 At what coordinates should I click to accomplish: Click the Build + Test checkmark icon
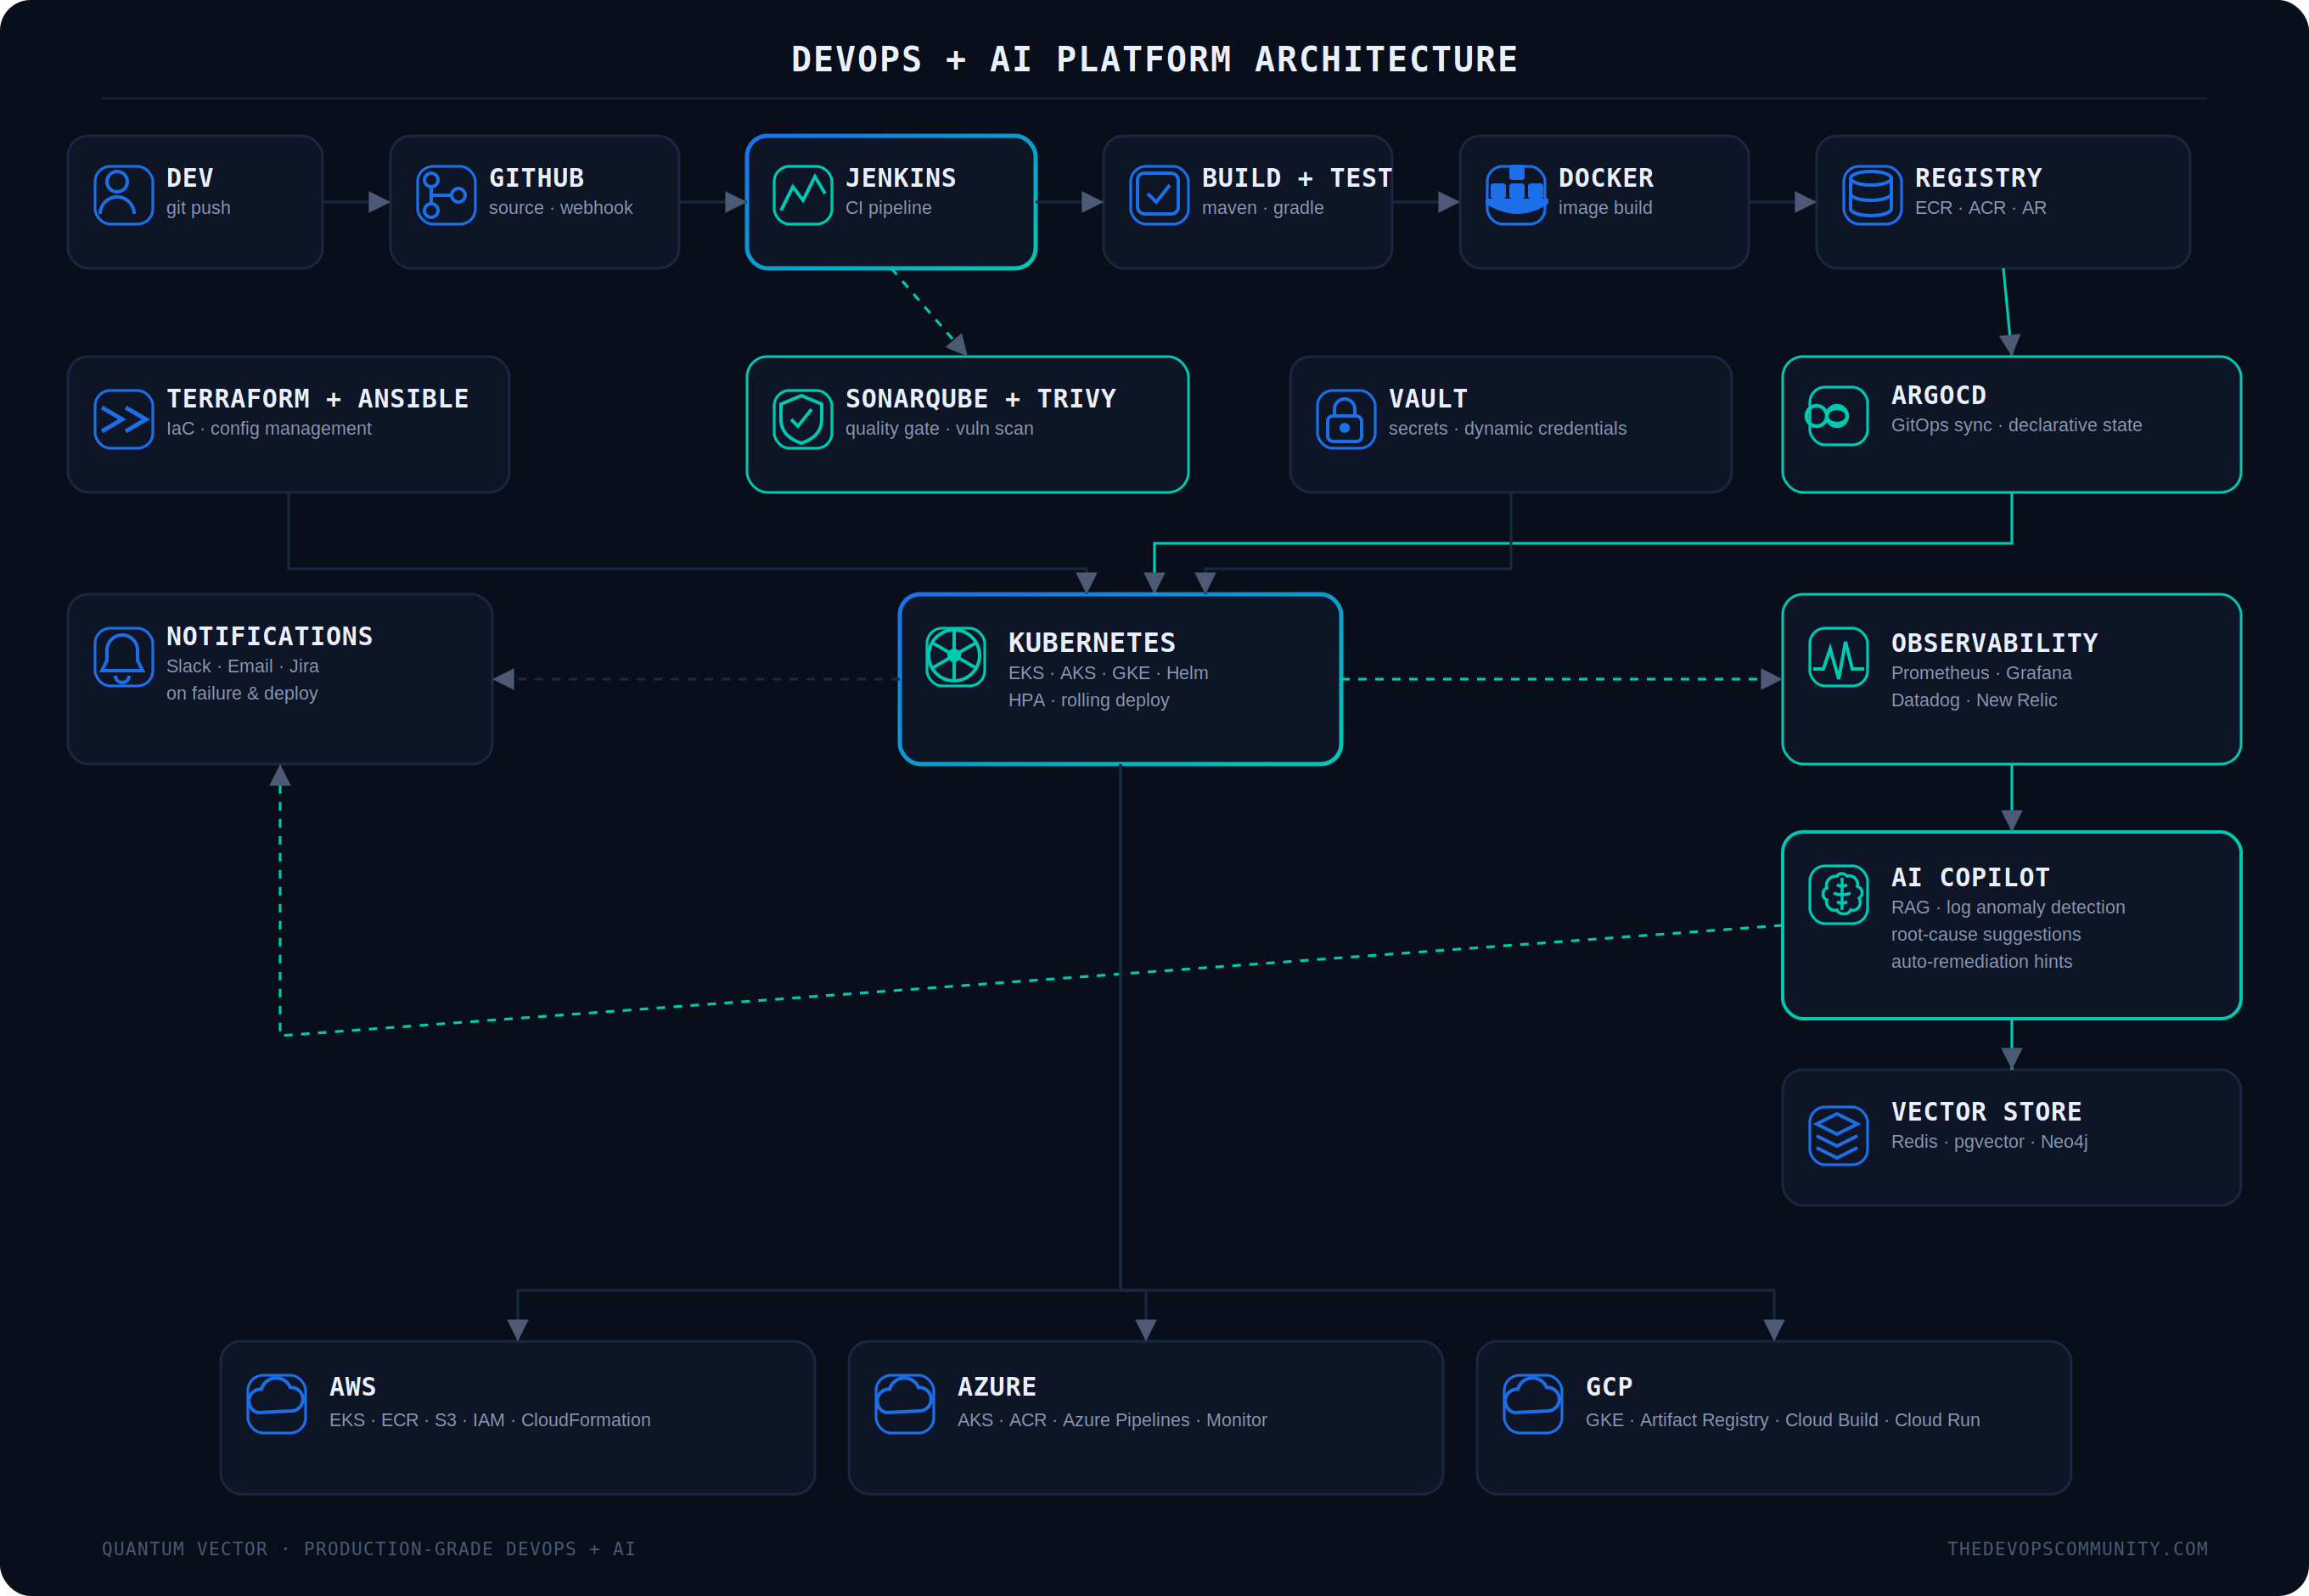point(1159,195)
